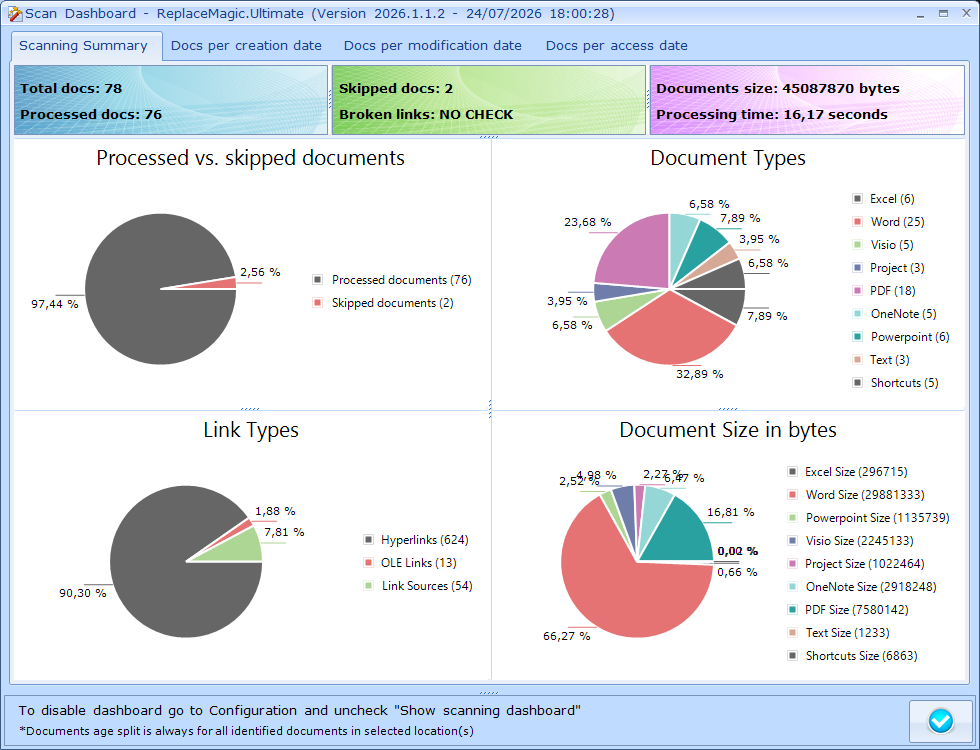Image resolution: width=980 pixels, height=750 pixels.
Task: Select the Docs per access date tab
Action: [x=616, y=46]
